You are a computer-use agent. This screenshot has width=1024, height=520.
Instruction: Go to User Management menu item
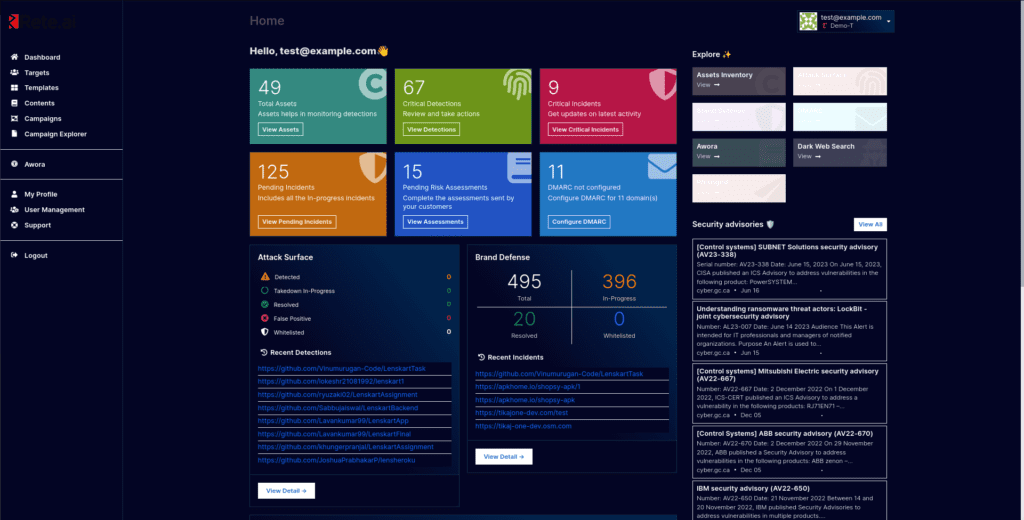[x=54, y=210]
